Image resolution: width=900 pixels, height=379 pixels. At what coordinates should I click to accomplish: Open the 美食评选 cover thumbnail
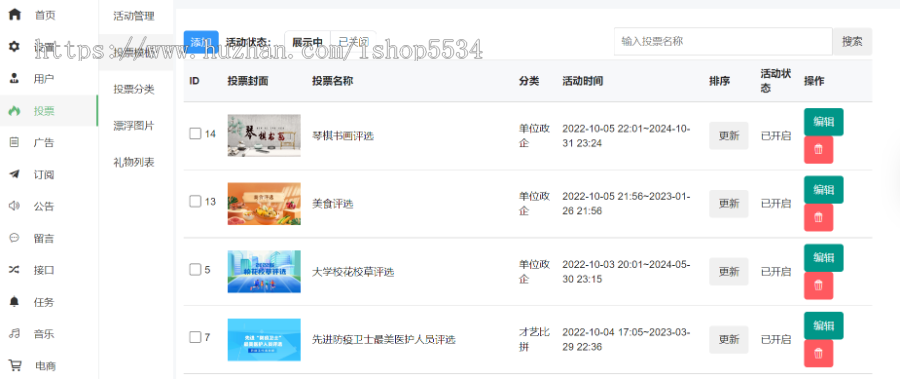pos(264,203)
